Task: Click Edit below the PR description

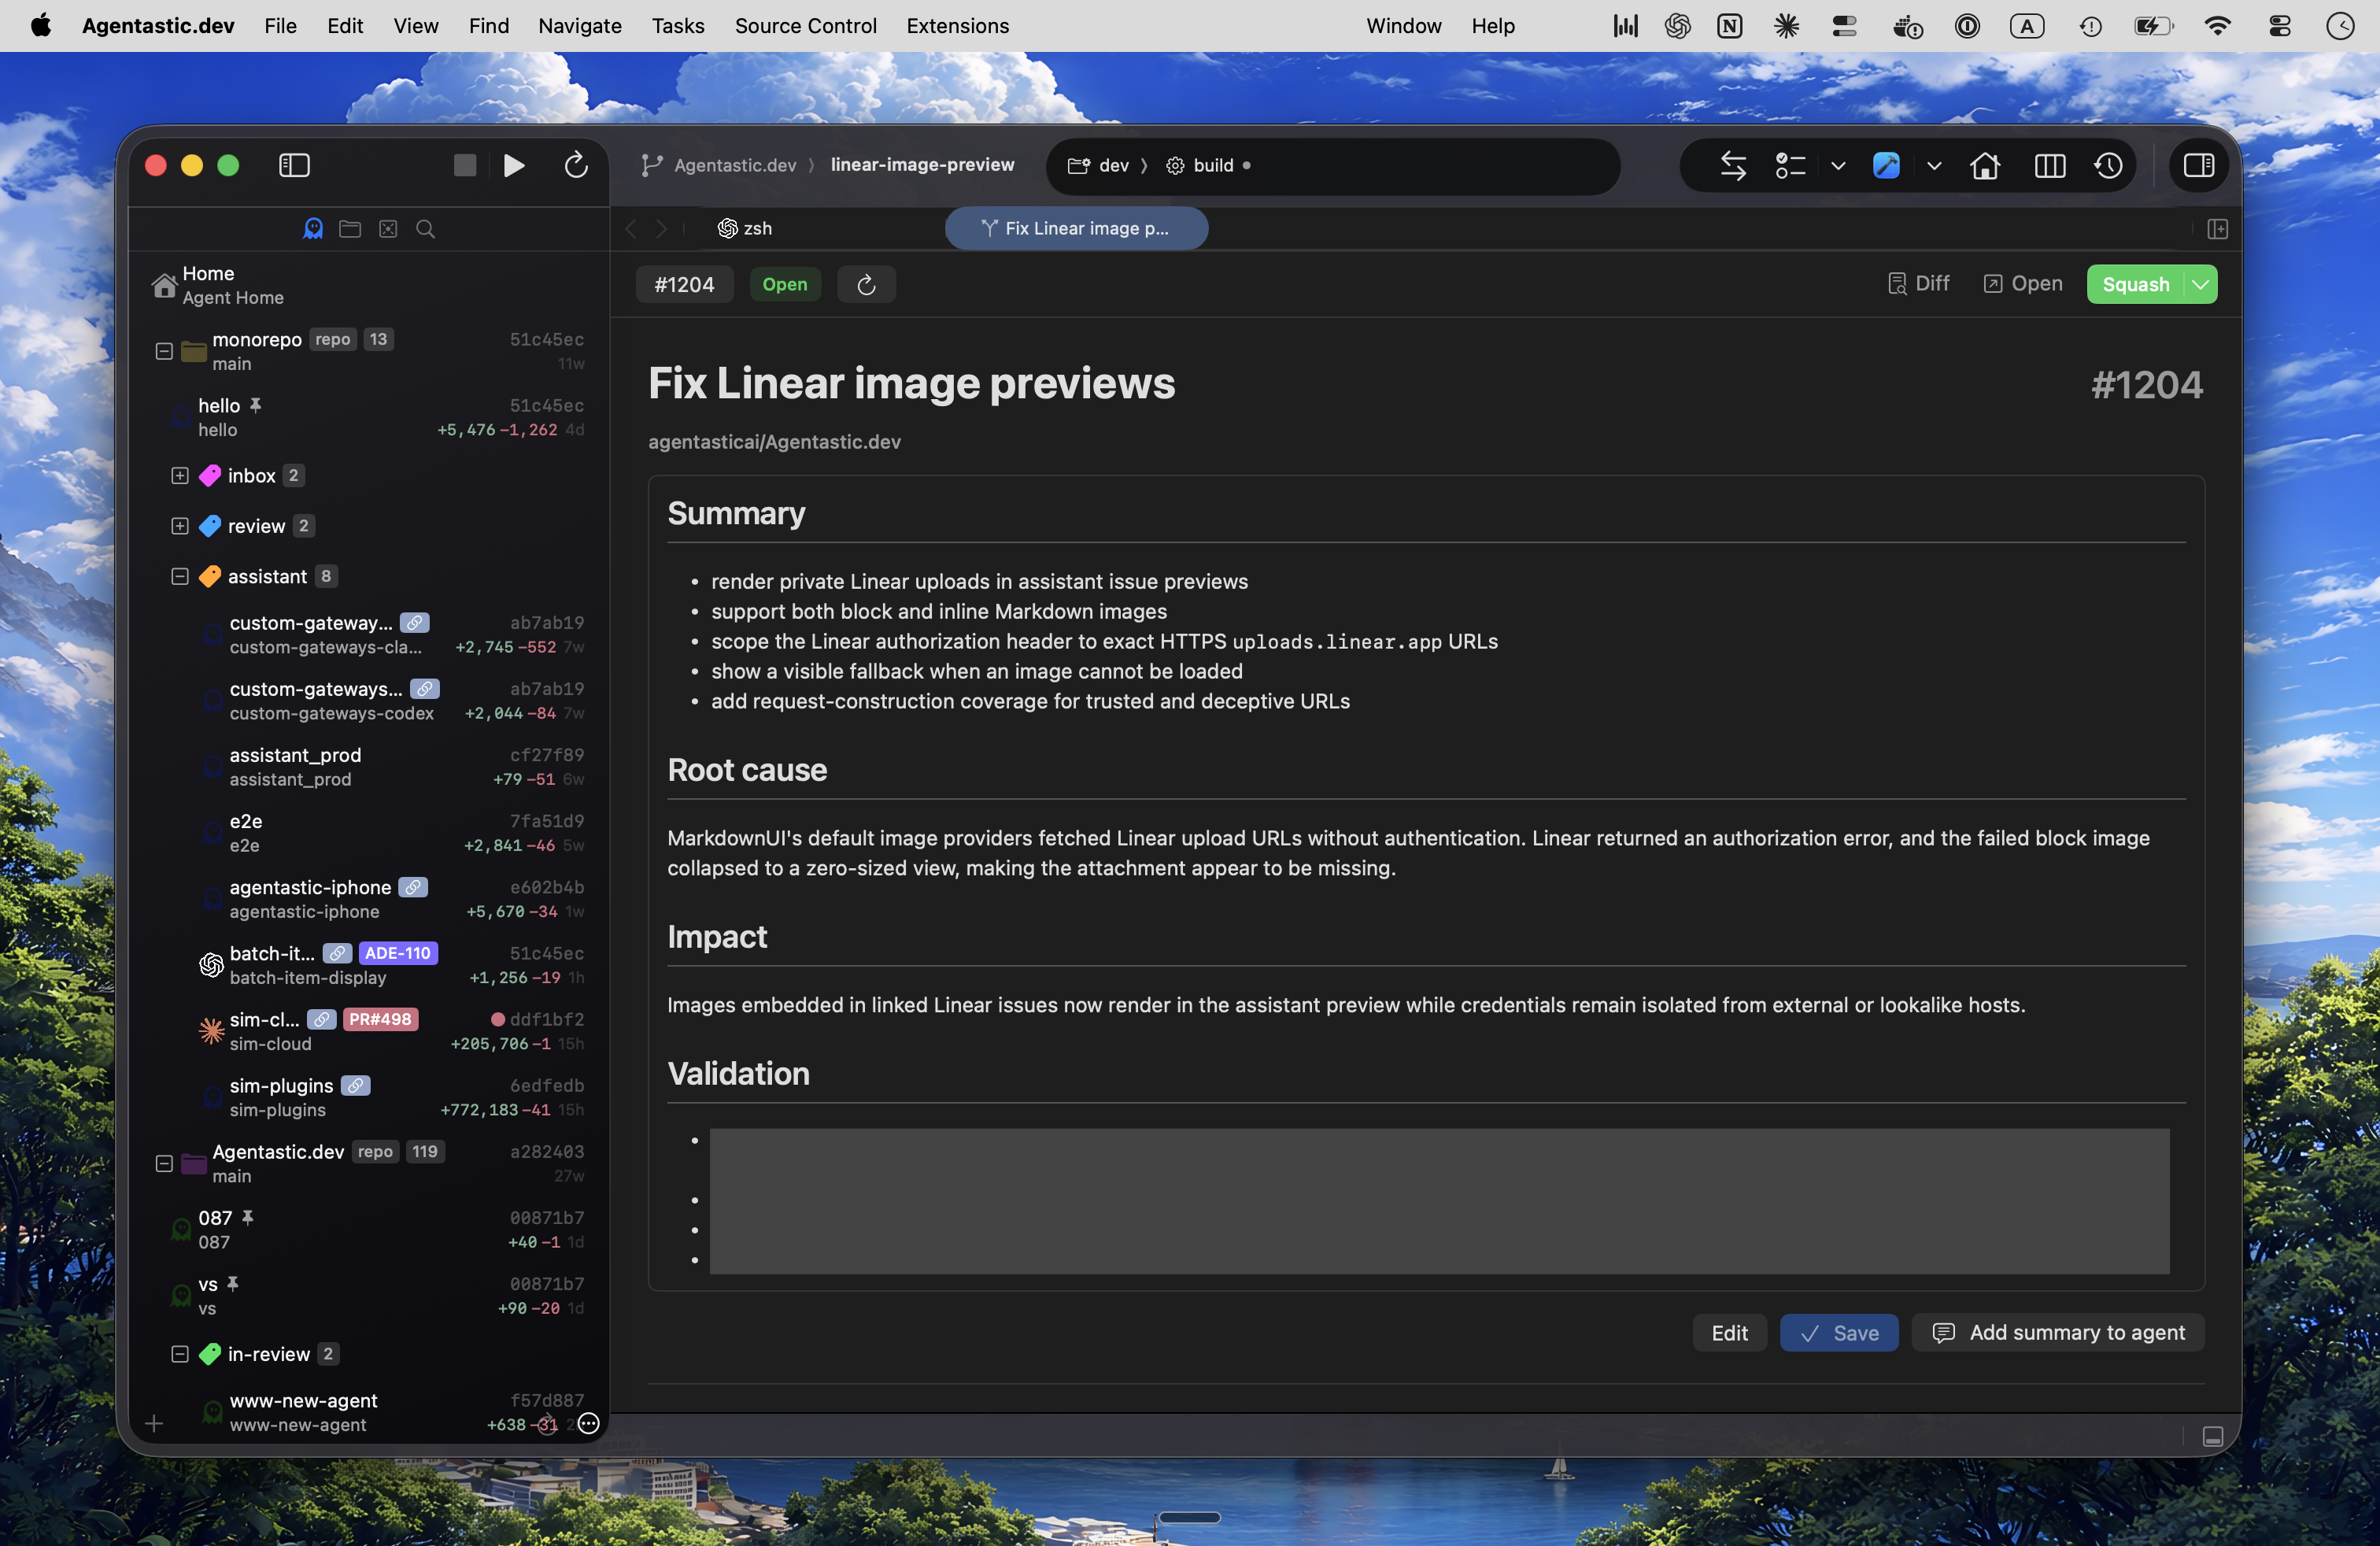Action: click(1729, 1332)
